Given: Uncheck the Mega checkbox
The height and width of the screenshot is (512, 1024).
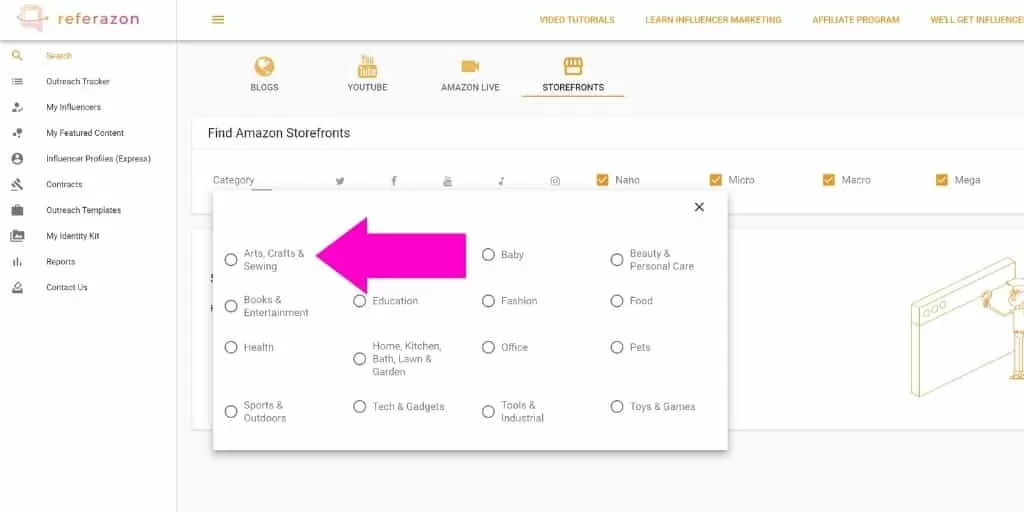Looking at the screenshot, I should [942, 180].
